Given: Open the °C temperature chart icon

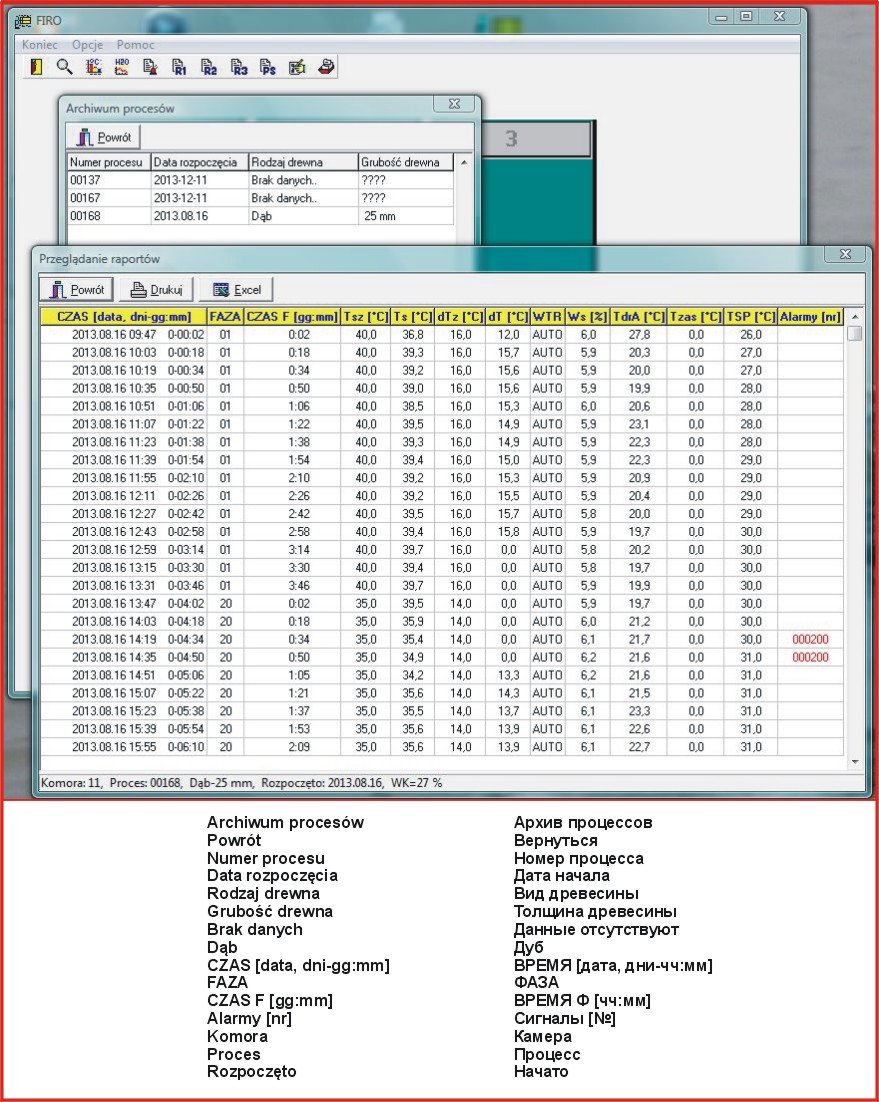Looking at the screenshot, I should (x=93, y=67).
